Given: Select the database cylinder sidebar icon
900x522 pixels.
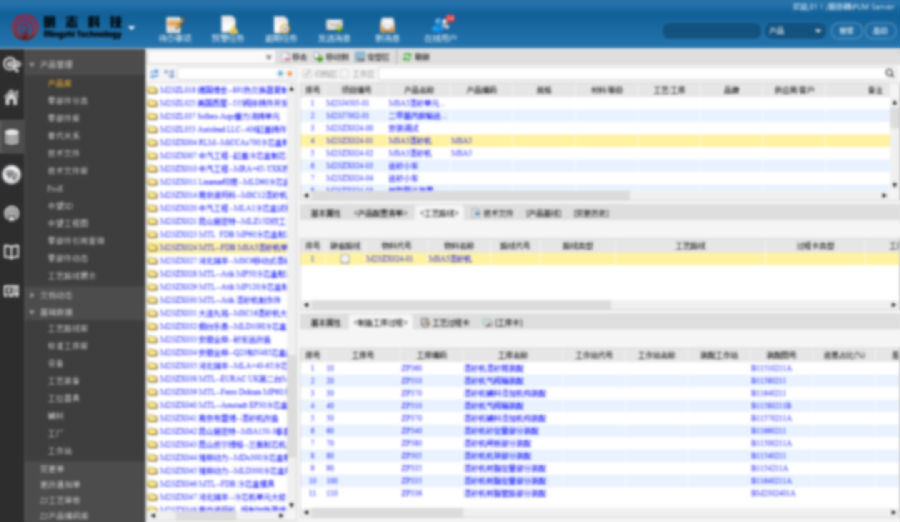Looking at the screenshot, I should coord(11,137).
